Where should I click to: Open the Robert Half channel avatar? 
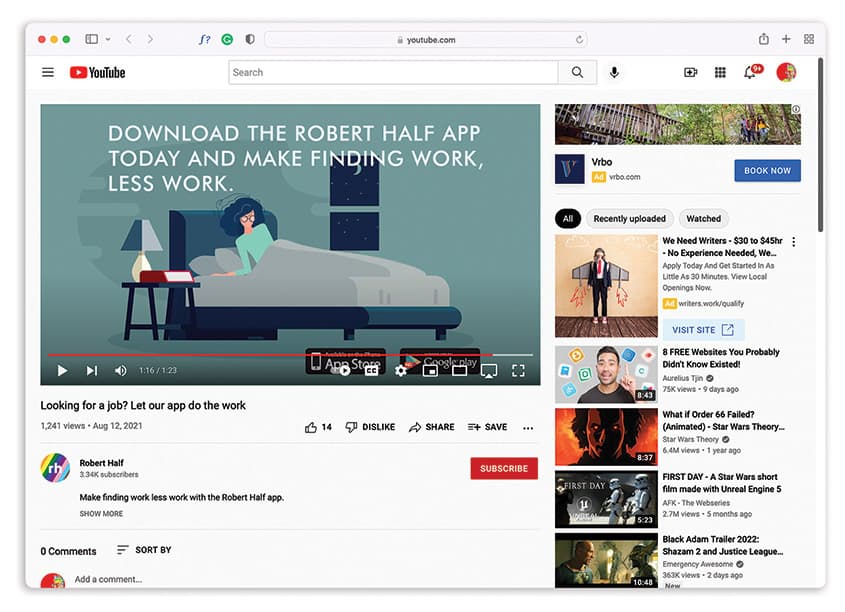point(55,468)
